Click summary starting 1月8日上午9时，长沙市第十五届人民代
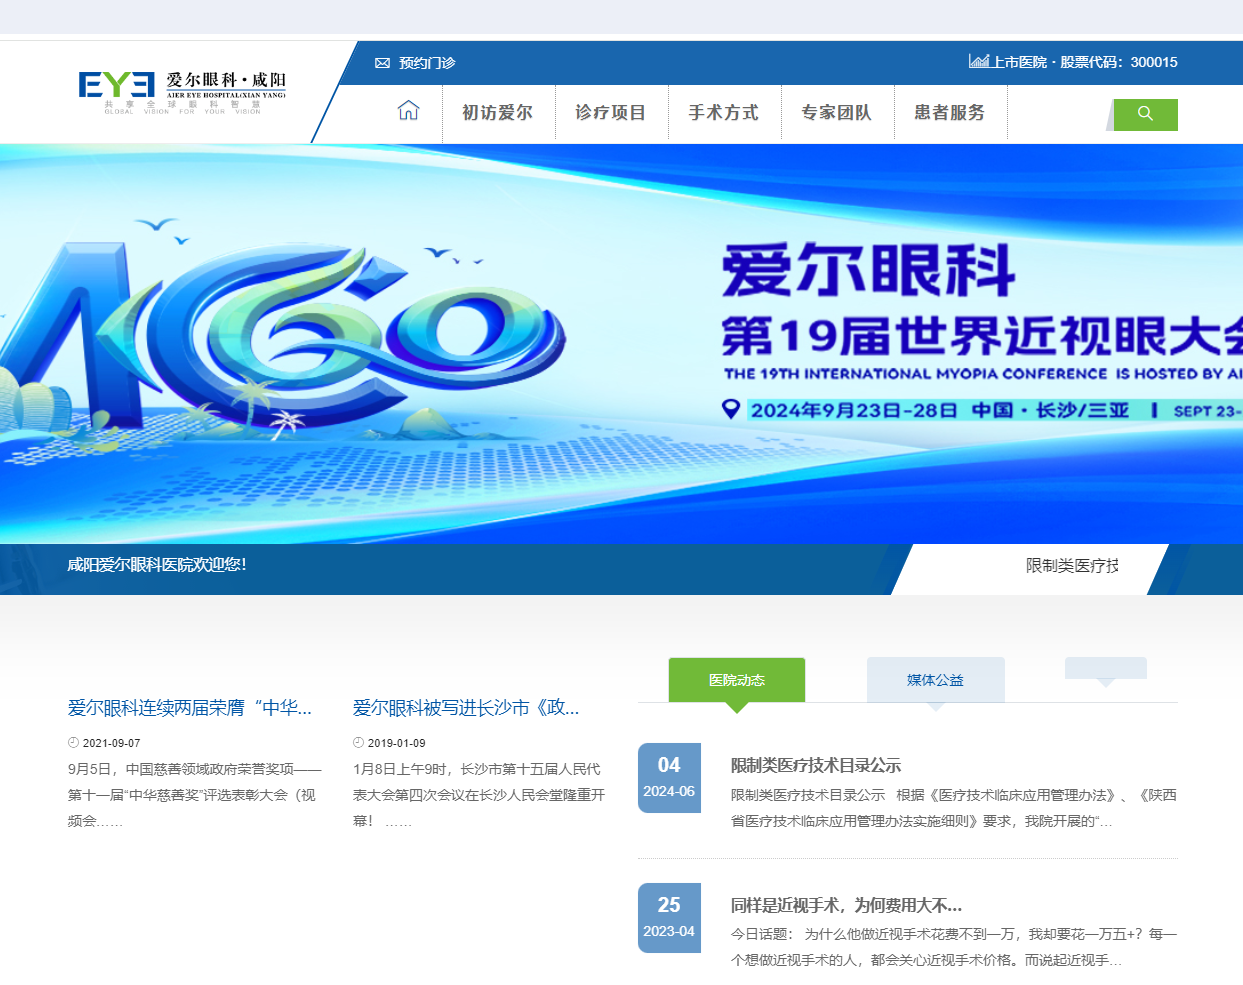The image size is (1243, 985). pyautogui.click(x=479, y=795)
